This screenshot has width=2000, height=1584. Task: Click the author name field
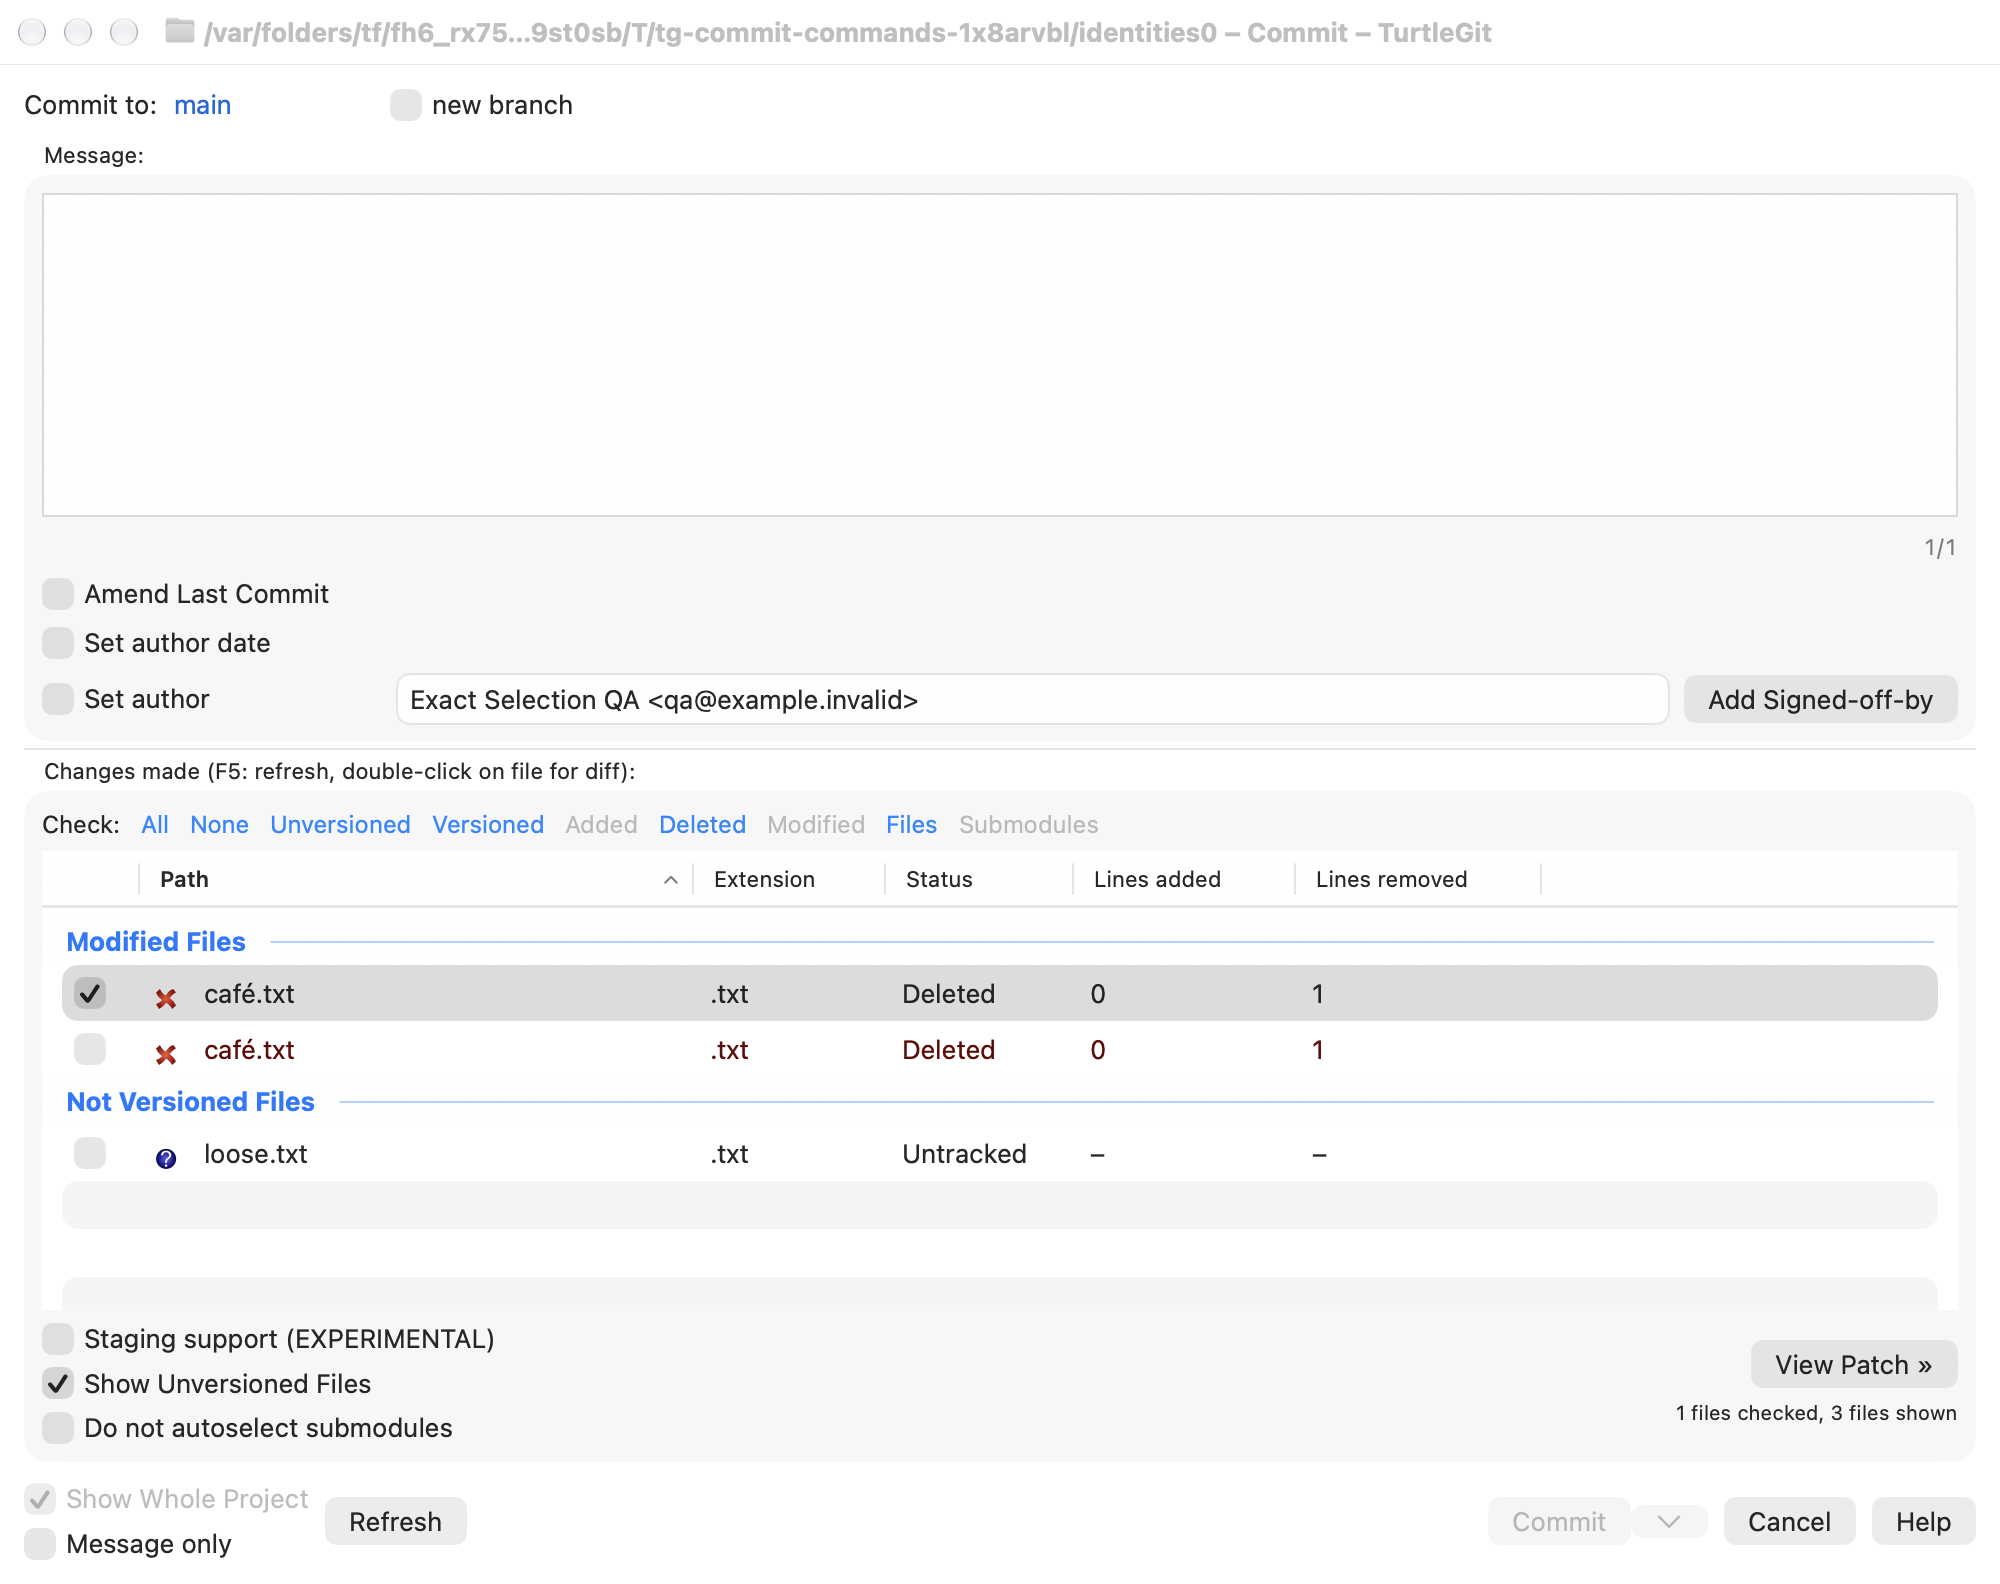click(x=1032, y=700)
